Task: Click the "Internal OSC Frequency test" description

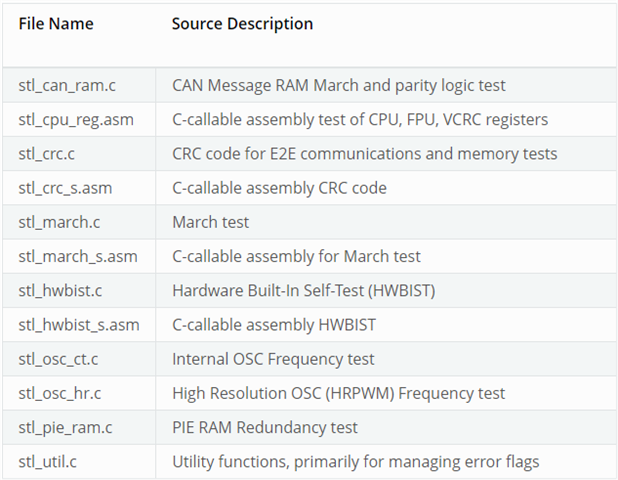Action: [273, 359]
